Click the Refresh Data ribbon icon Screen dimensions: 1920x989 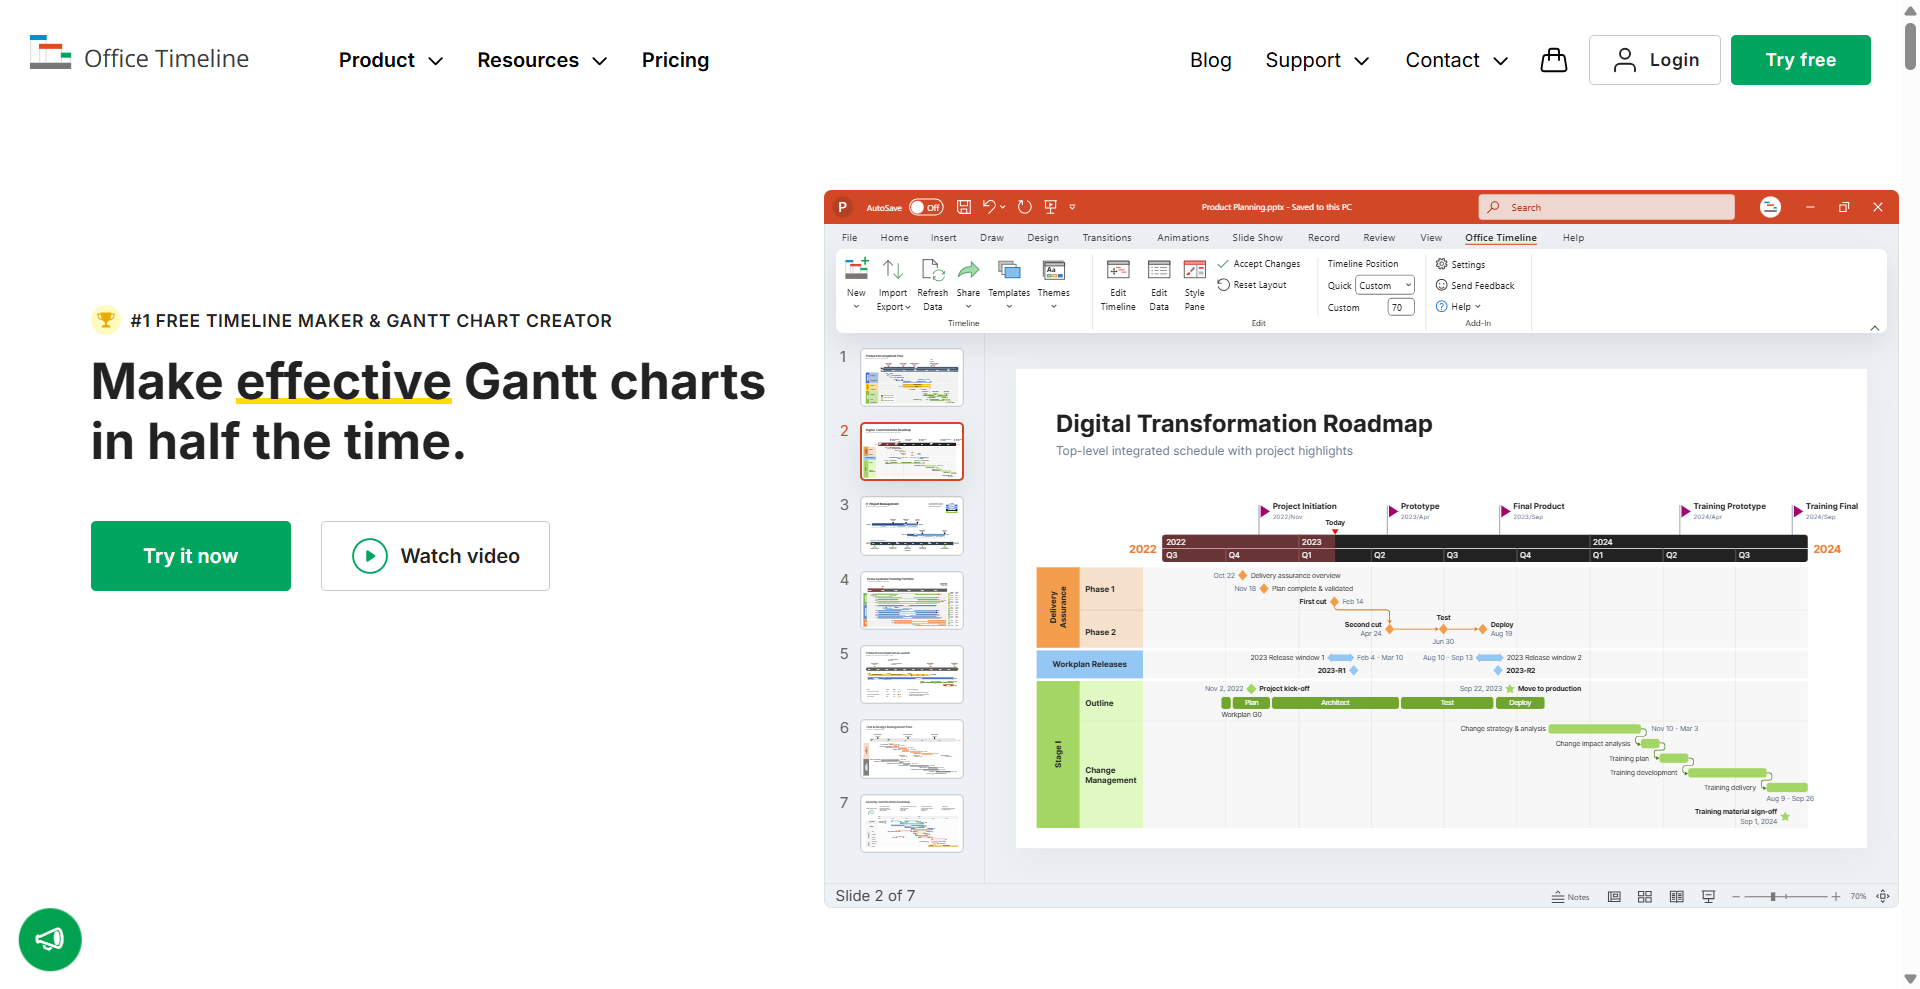[x=932, y=271]
